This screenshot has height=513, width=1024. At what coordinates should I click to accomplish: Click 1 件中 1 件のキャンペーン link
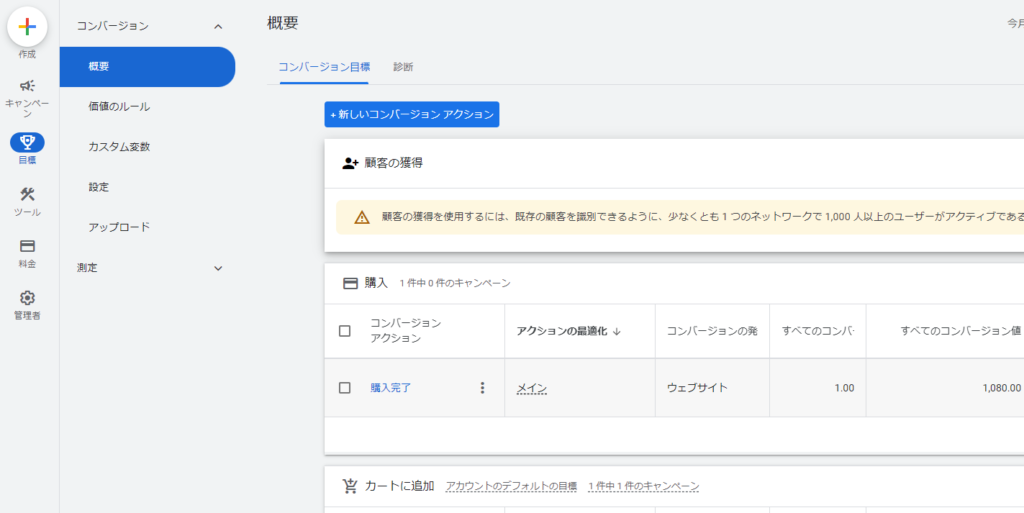(643, 486)
